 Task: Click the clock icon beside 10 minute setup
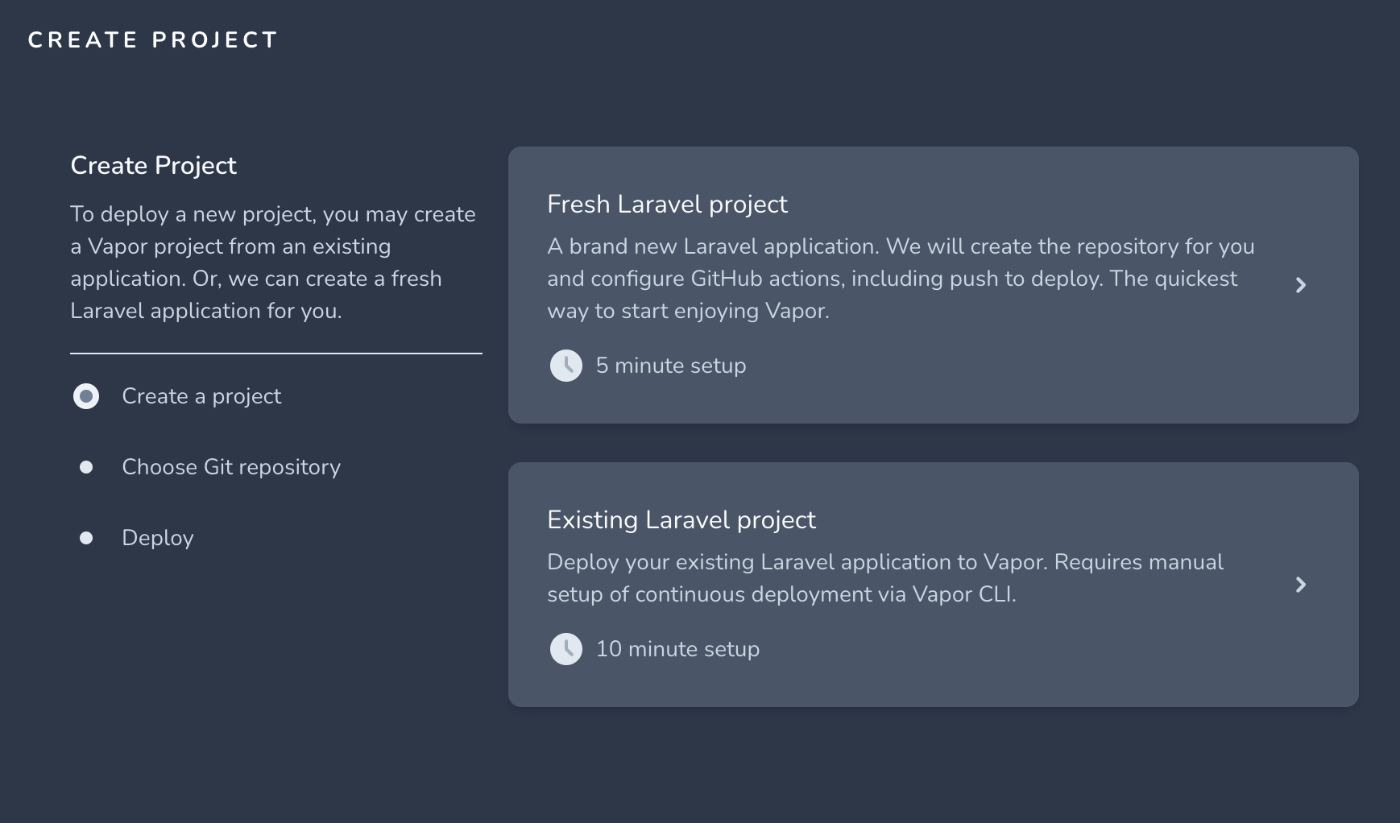click(x=566, y=649)
